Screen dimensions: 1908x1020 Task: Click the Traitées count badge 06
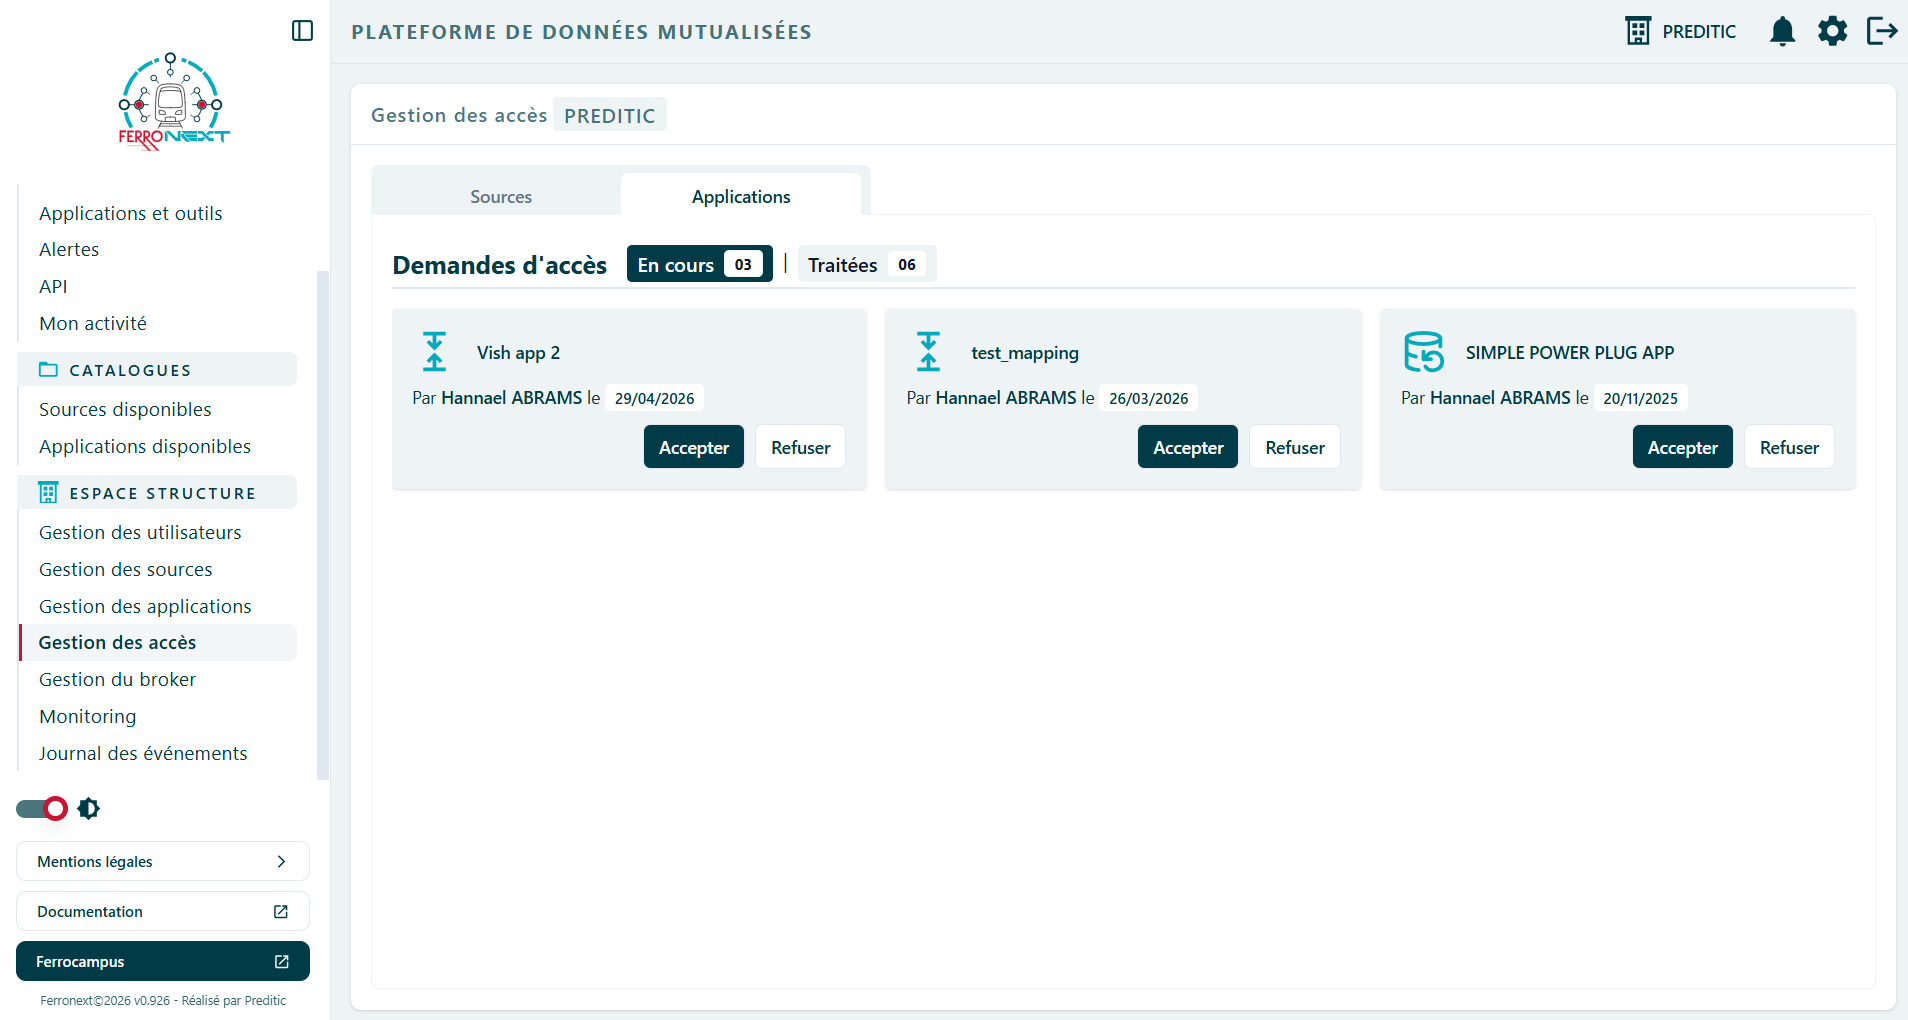[x=907, y=264]
